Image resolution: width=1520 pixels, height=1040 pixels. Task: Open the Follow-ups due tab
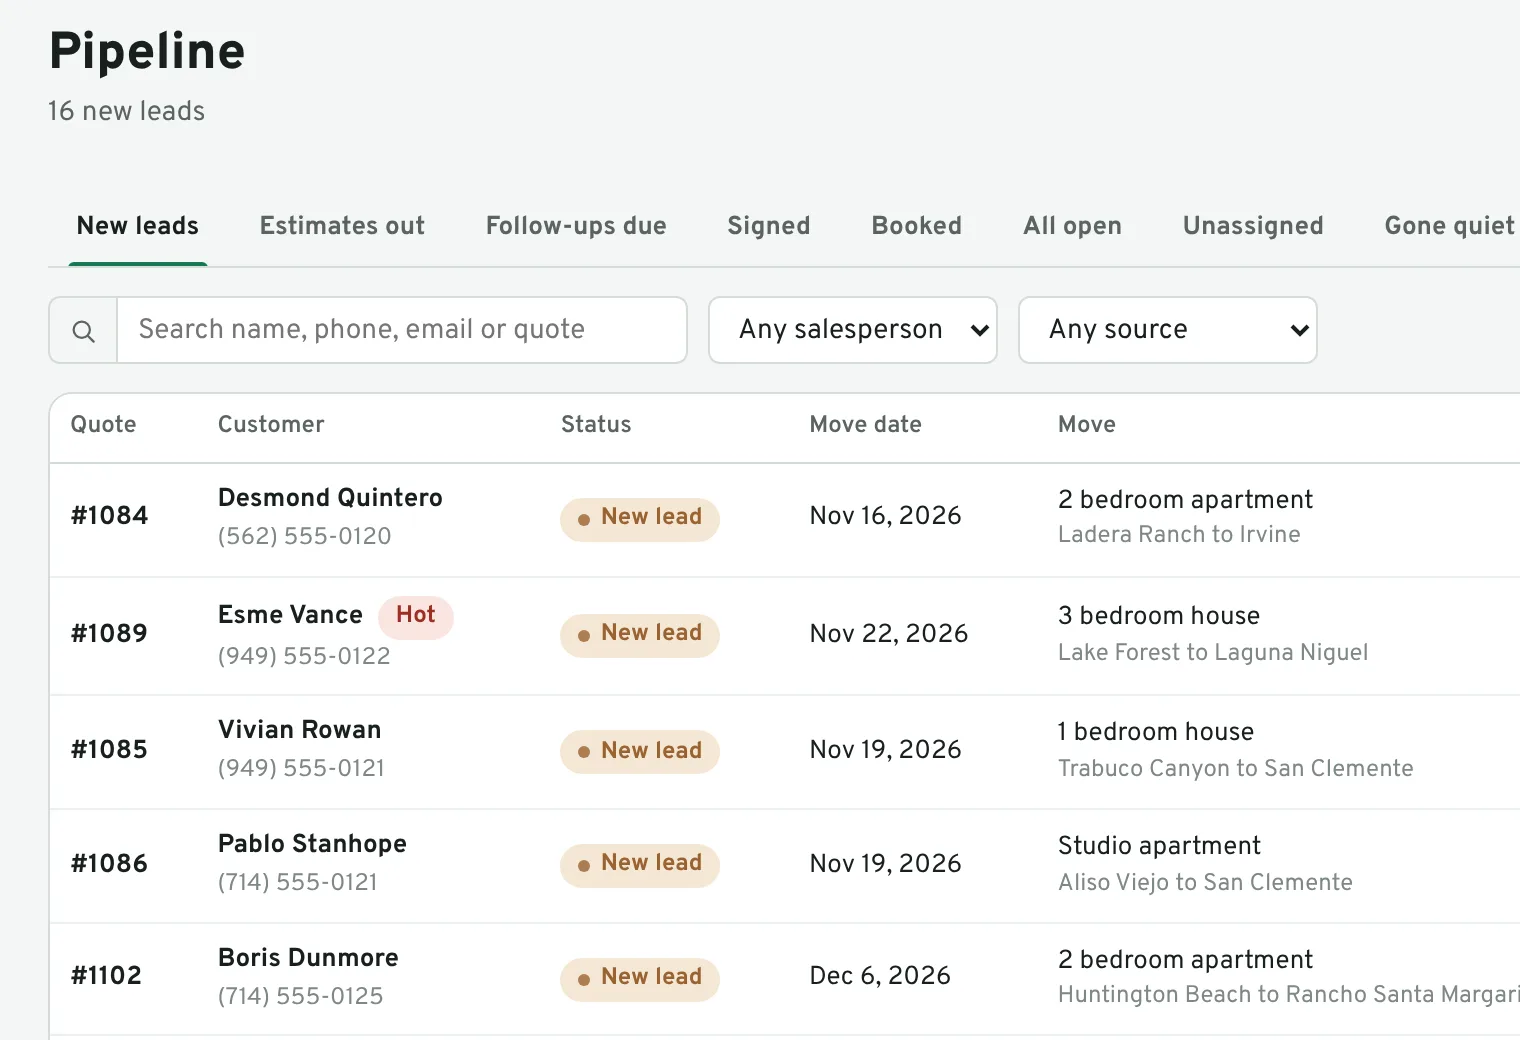(x=576, y=226)
